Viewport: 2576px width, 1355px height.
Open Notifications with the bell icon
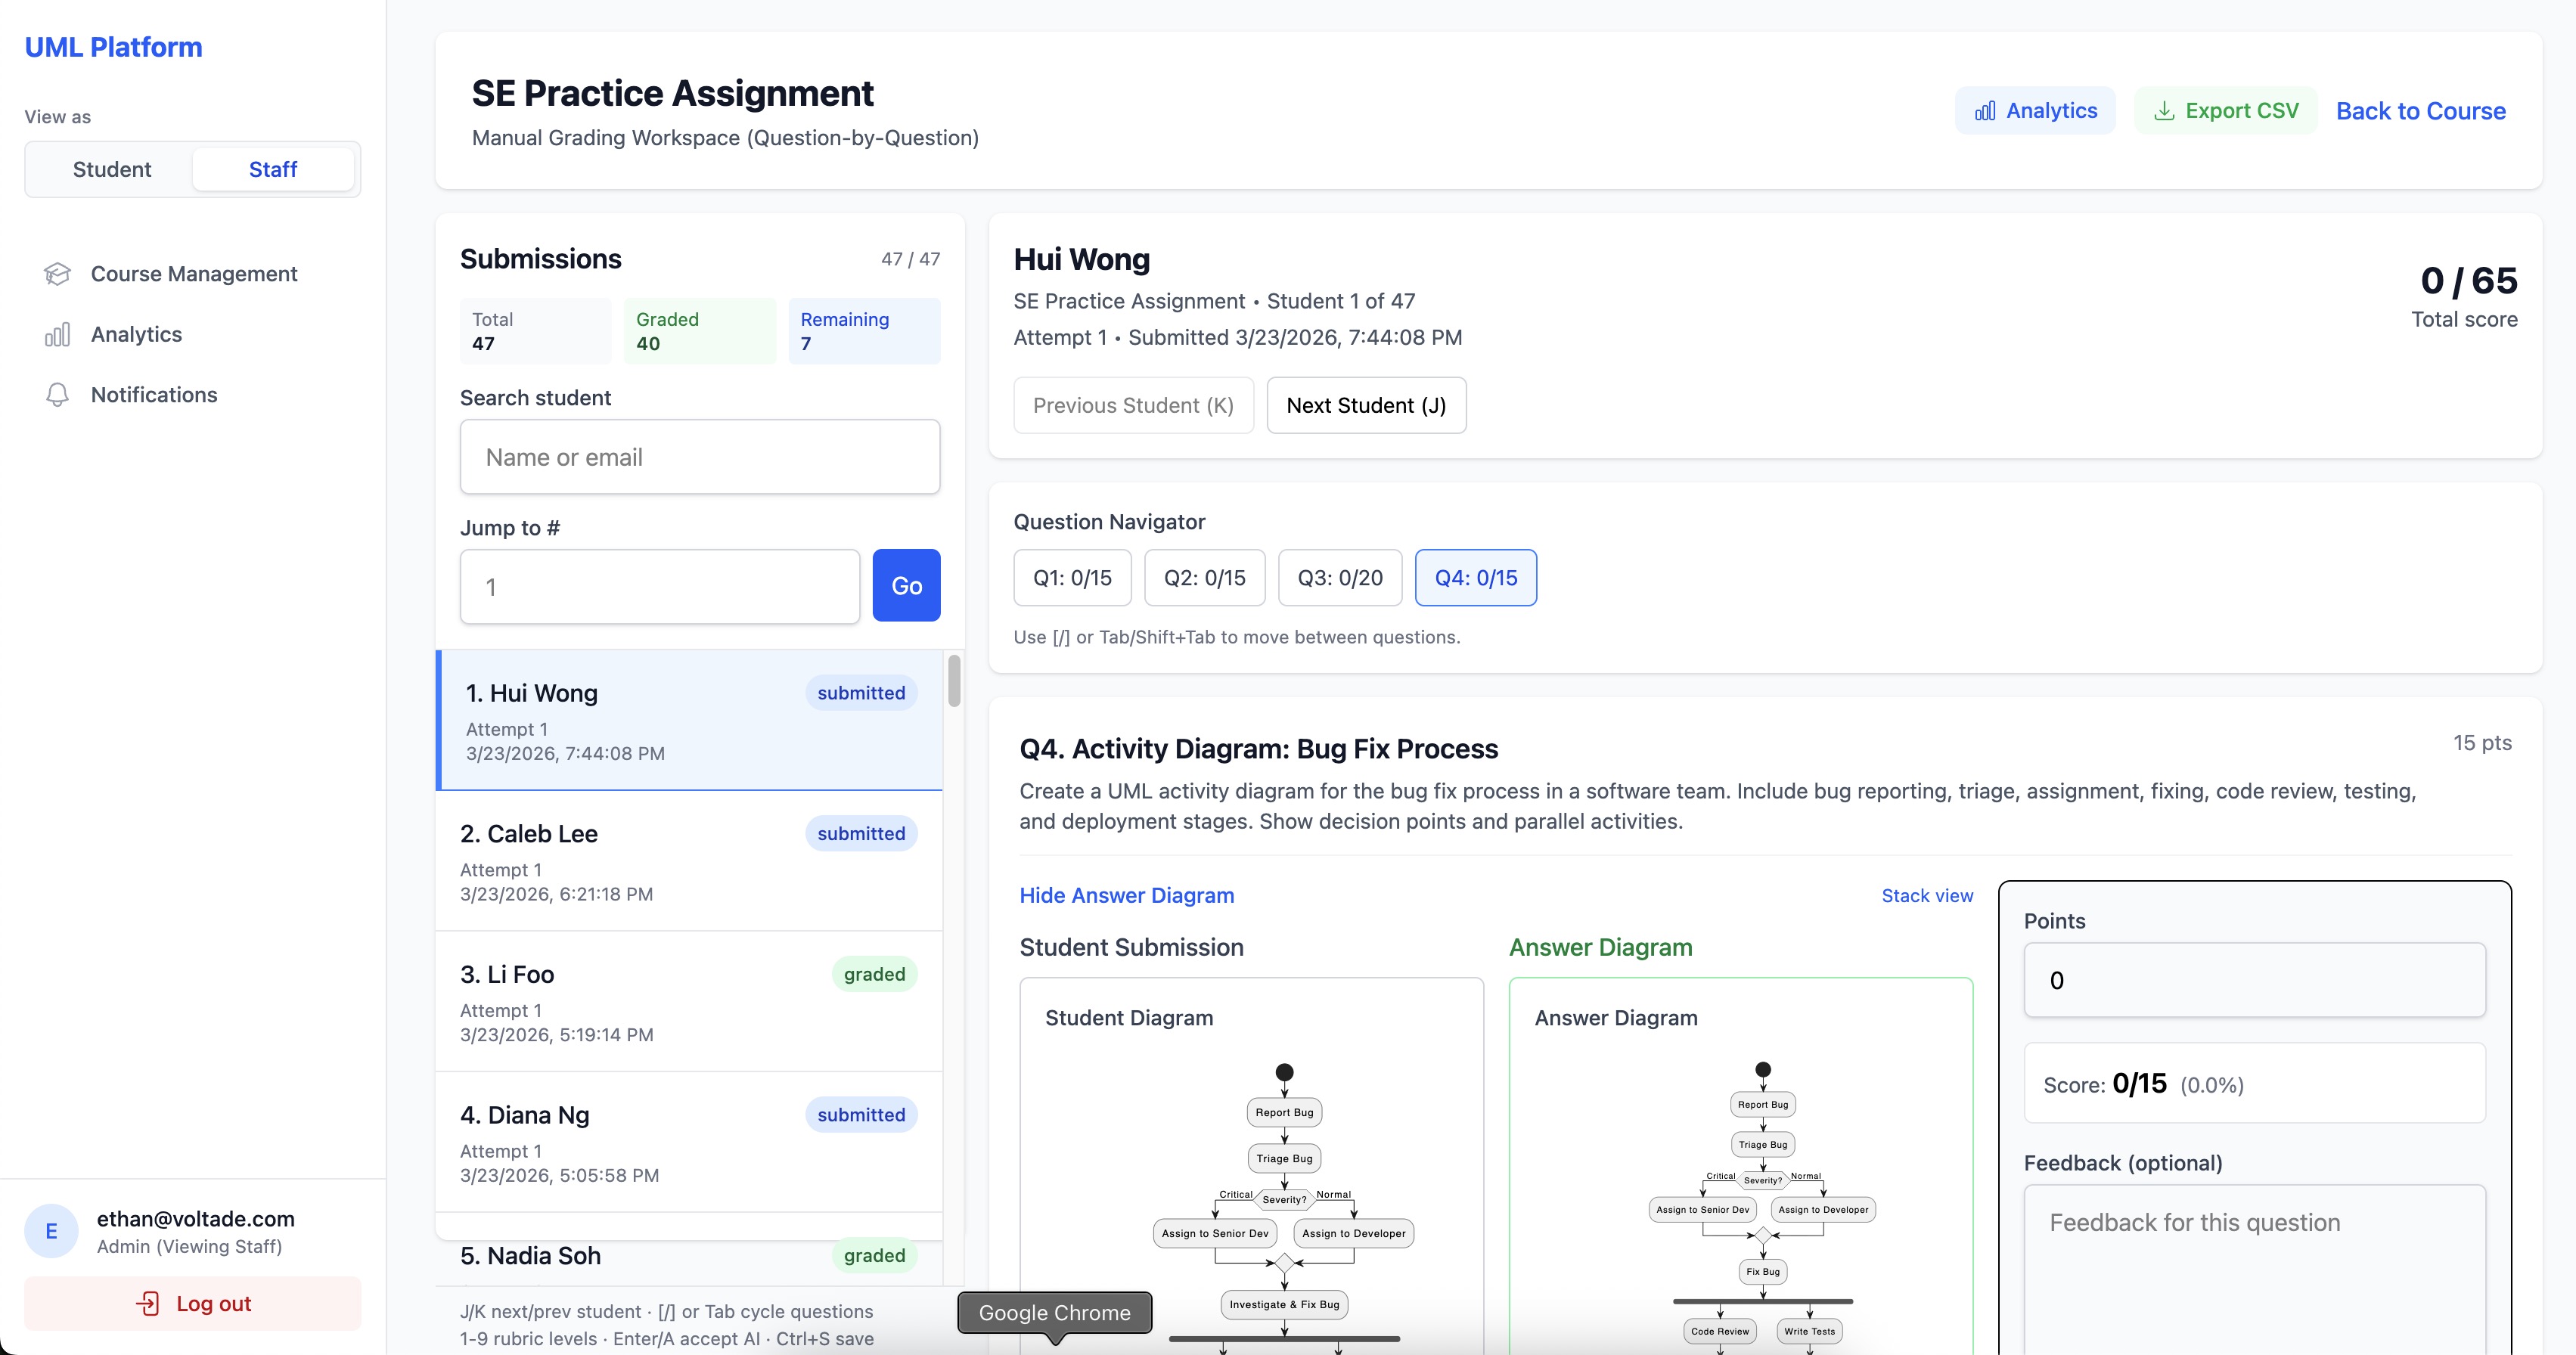tap(57, 394)
